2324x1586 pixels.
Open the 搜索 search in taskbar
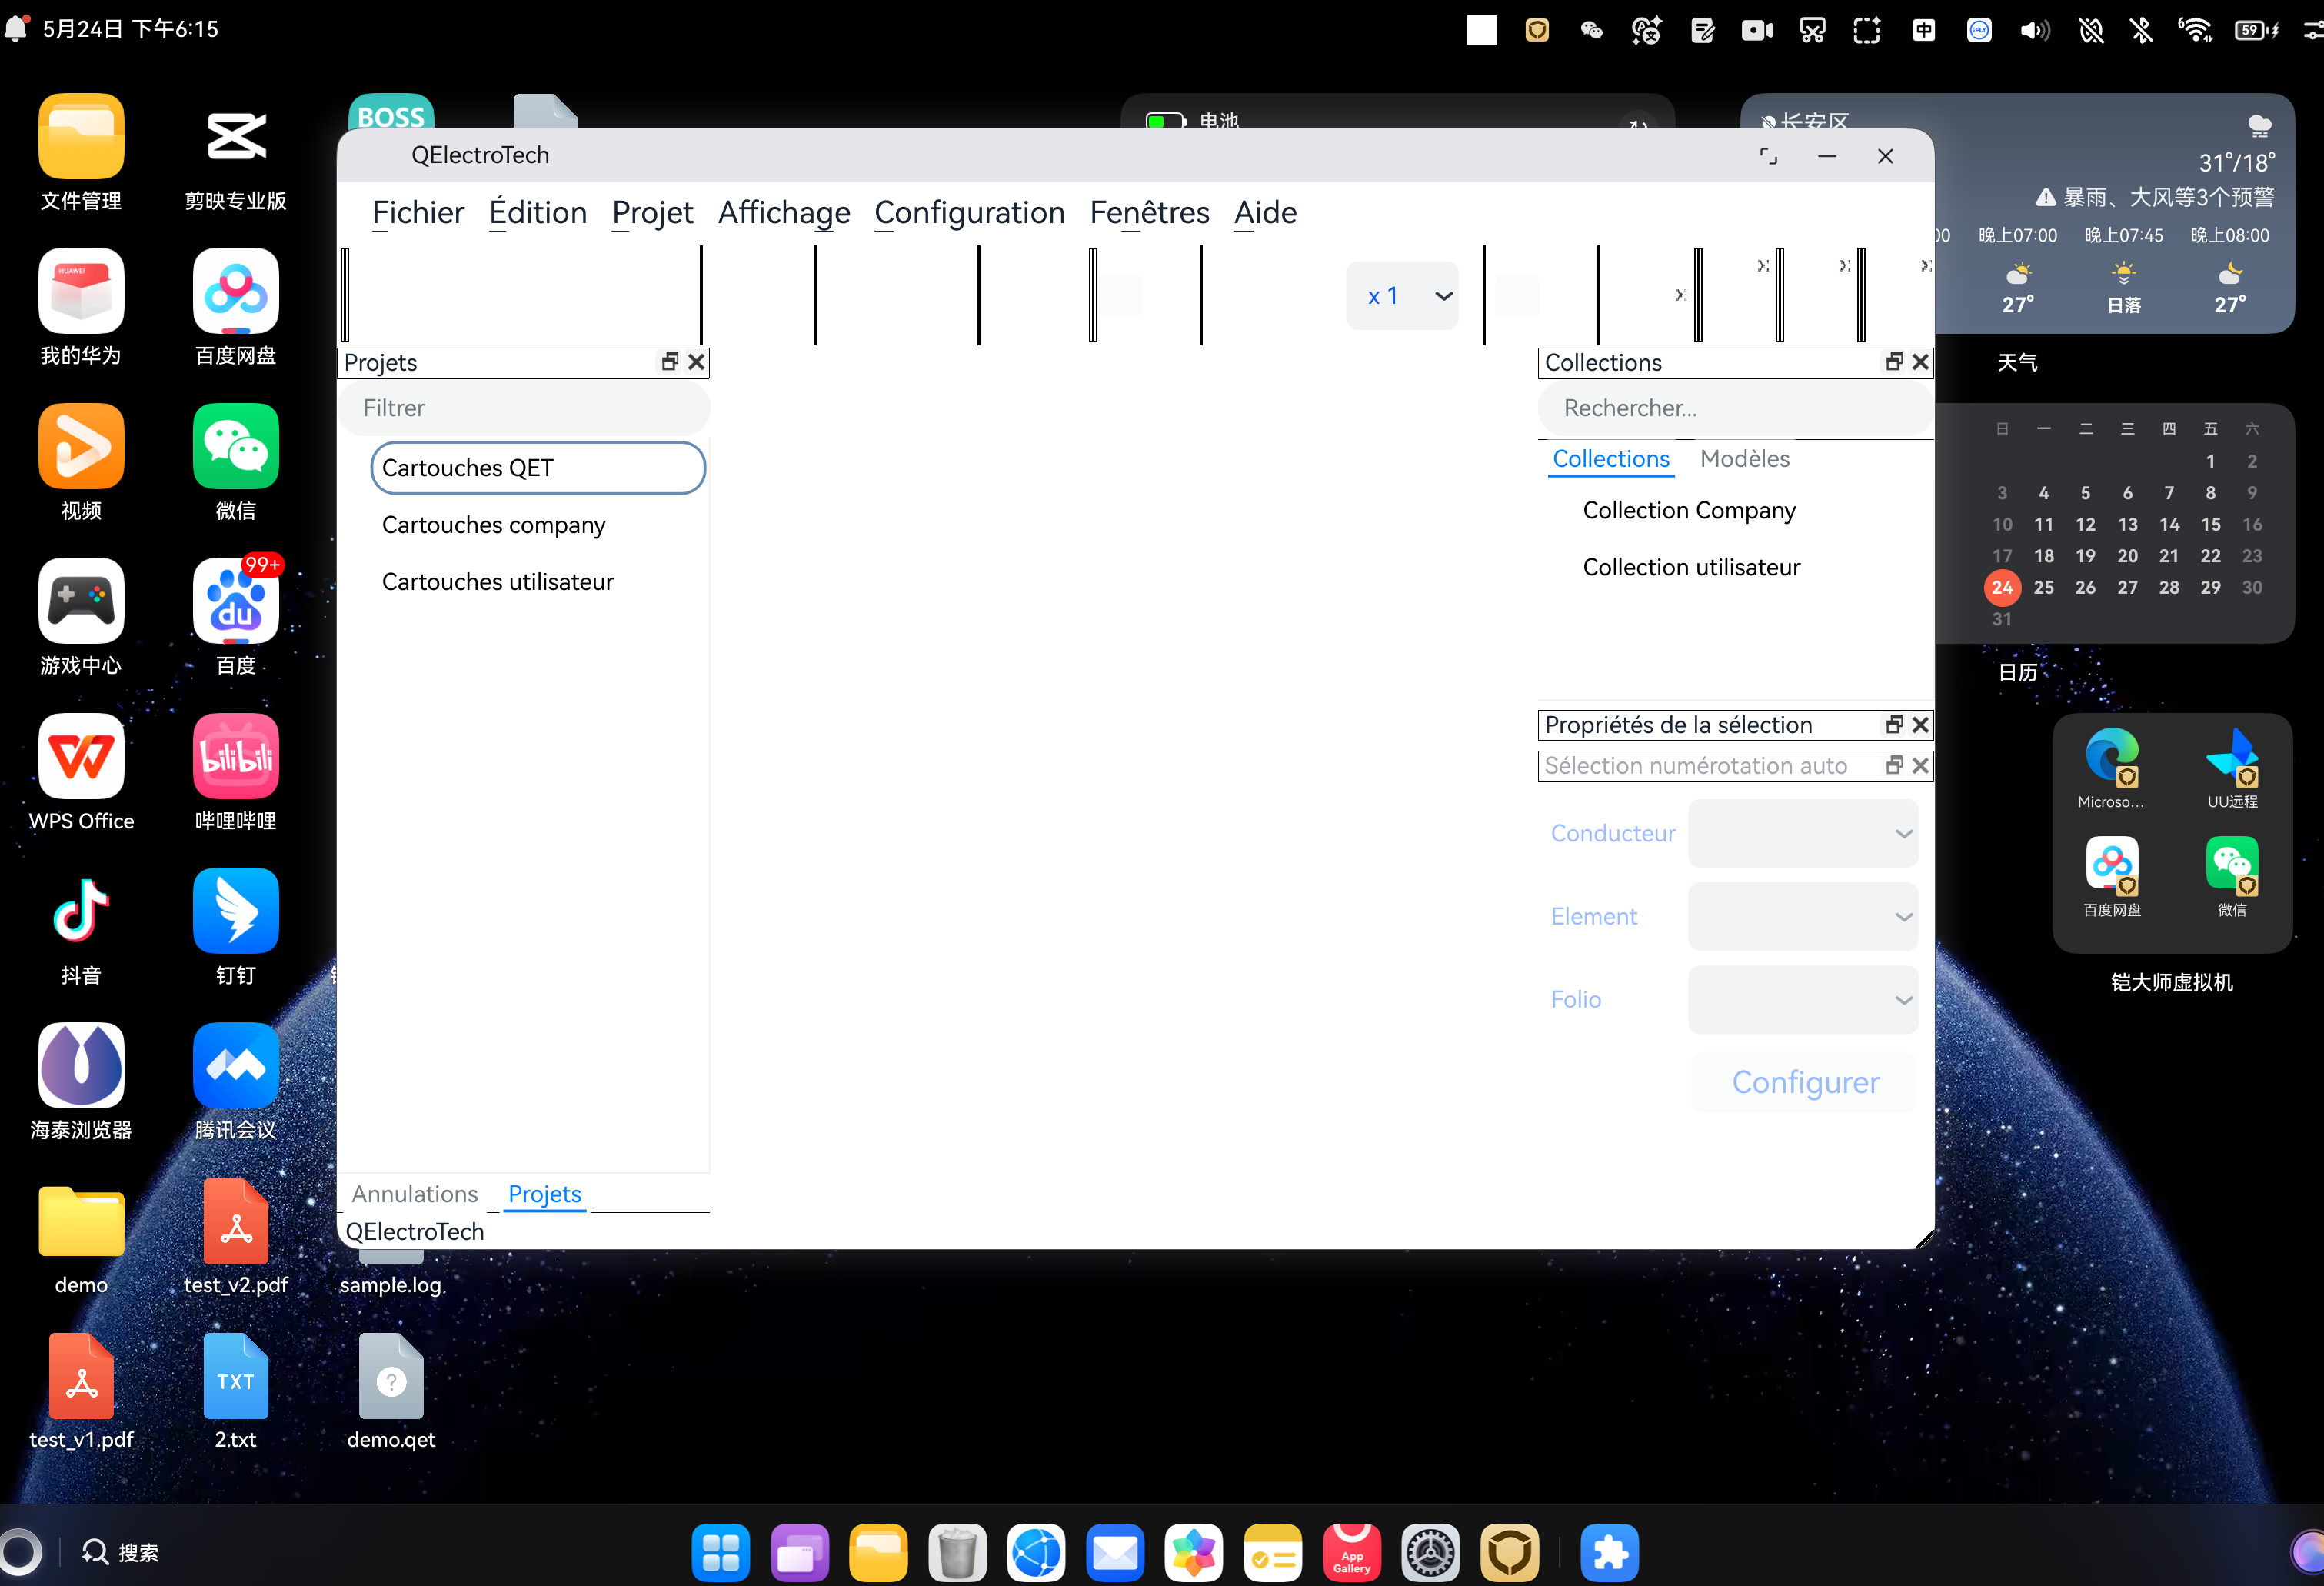point(120,1552)
